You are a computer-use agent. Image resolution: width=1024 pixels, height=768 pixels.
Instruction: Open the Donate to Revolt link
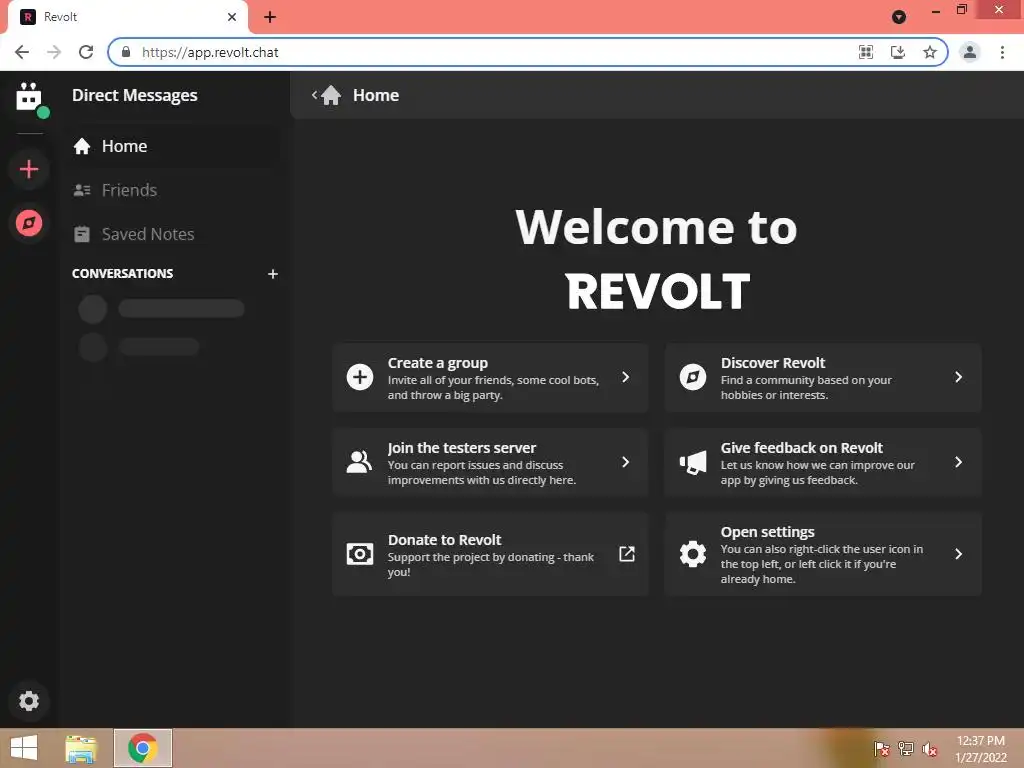[x=490, y=554]
